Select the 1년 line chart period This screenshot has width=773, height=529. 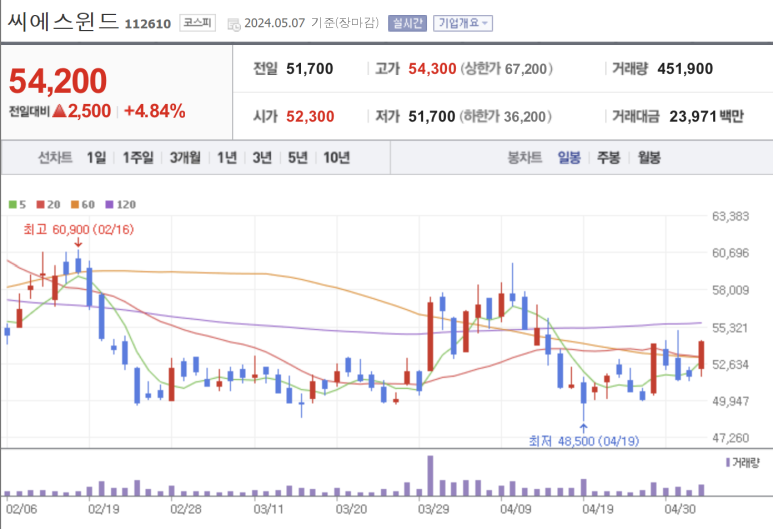227,158
